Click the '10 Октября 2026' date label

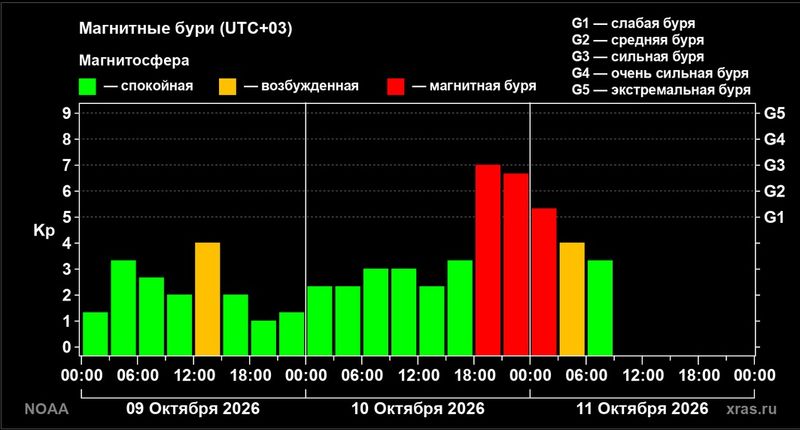click(x=418, y=409)
